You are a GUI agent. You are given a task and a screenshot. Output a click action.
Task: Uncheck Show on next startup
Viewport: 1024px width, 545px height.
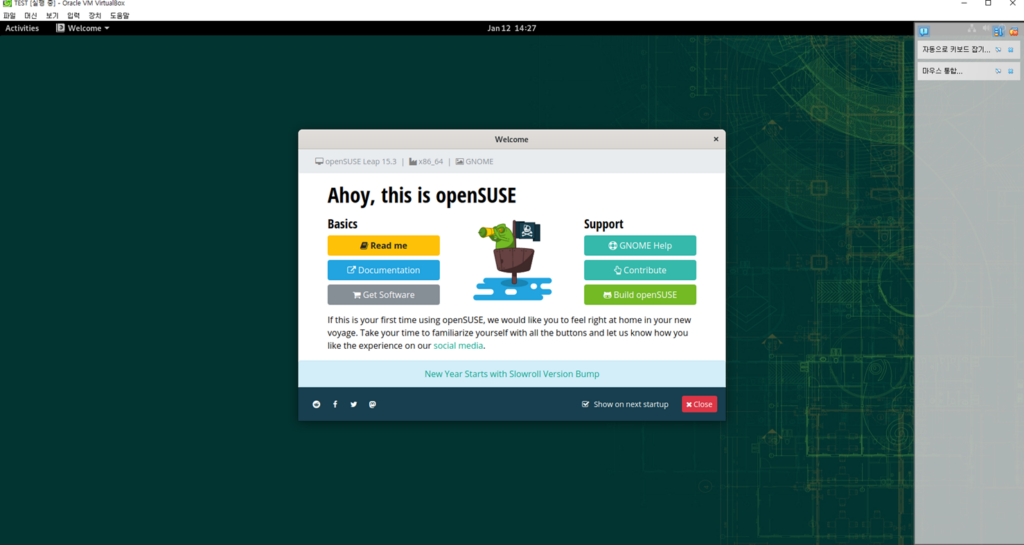585,405
